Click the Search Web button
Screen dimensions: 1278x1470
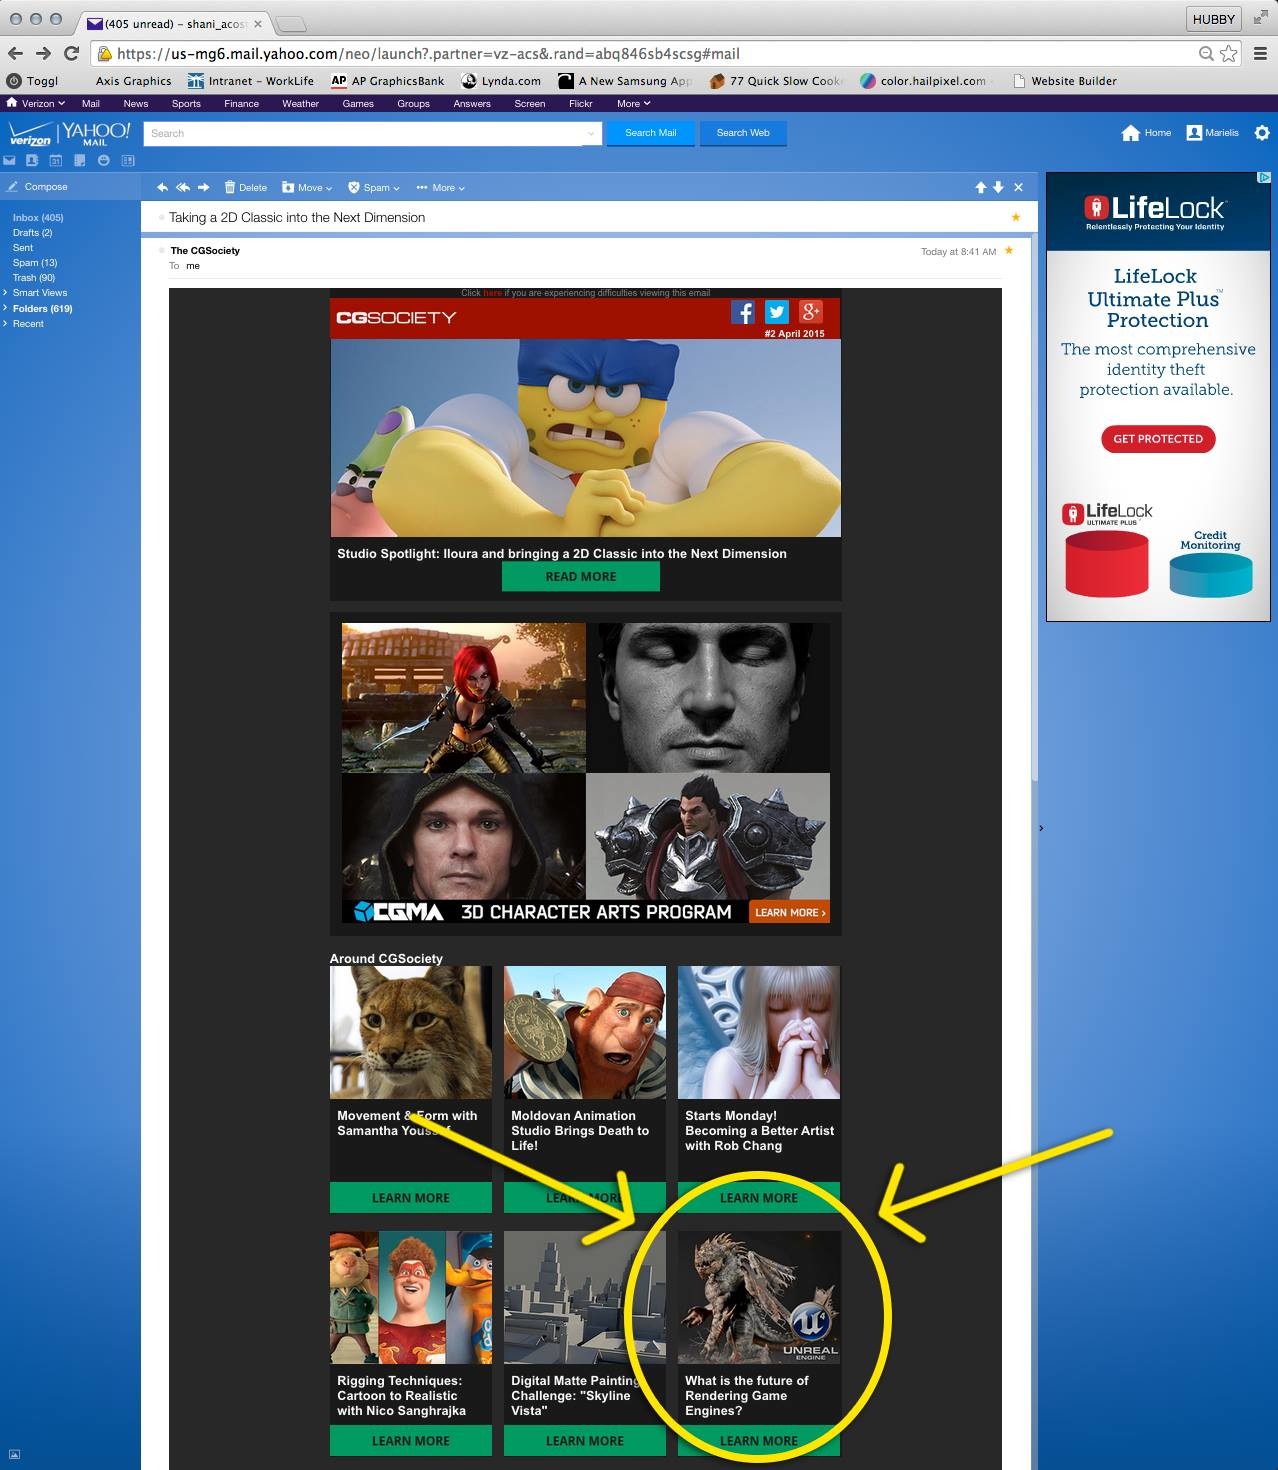[743, 133]
